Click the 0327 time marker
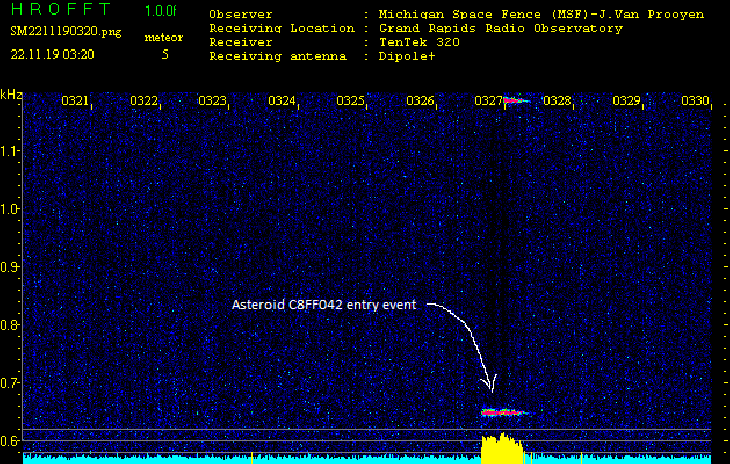The height and width of the screenshot is (464, 730). click(x=488, y=101)
